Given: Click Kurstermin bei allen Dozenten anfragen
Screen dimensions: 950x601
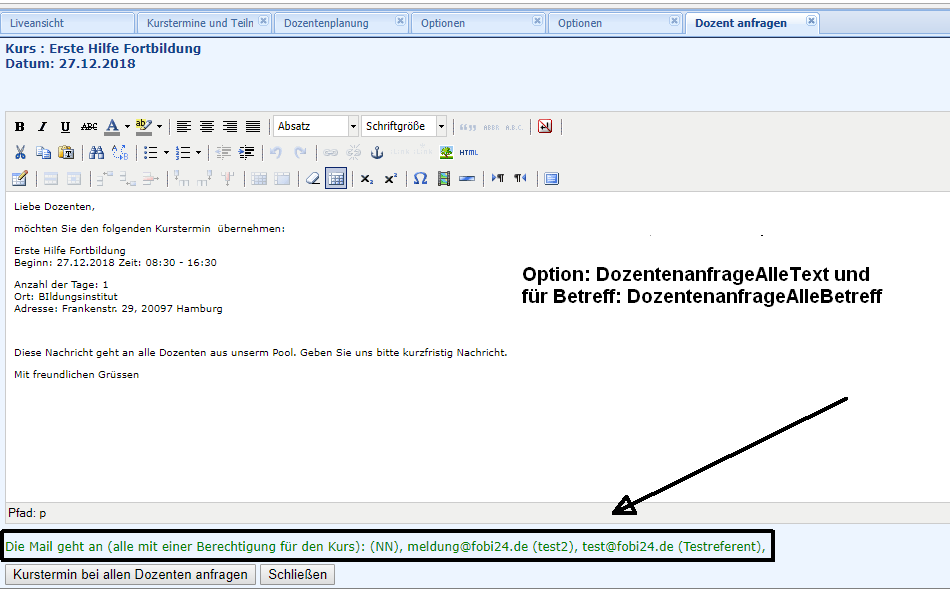Looking at the screenshot, I should pos(130,575).
